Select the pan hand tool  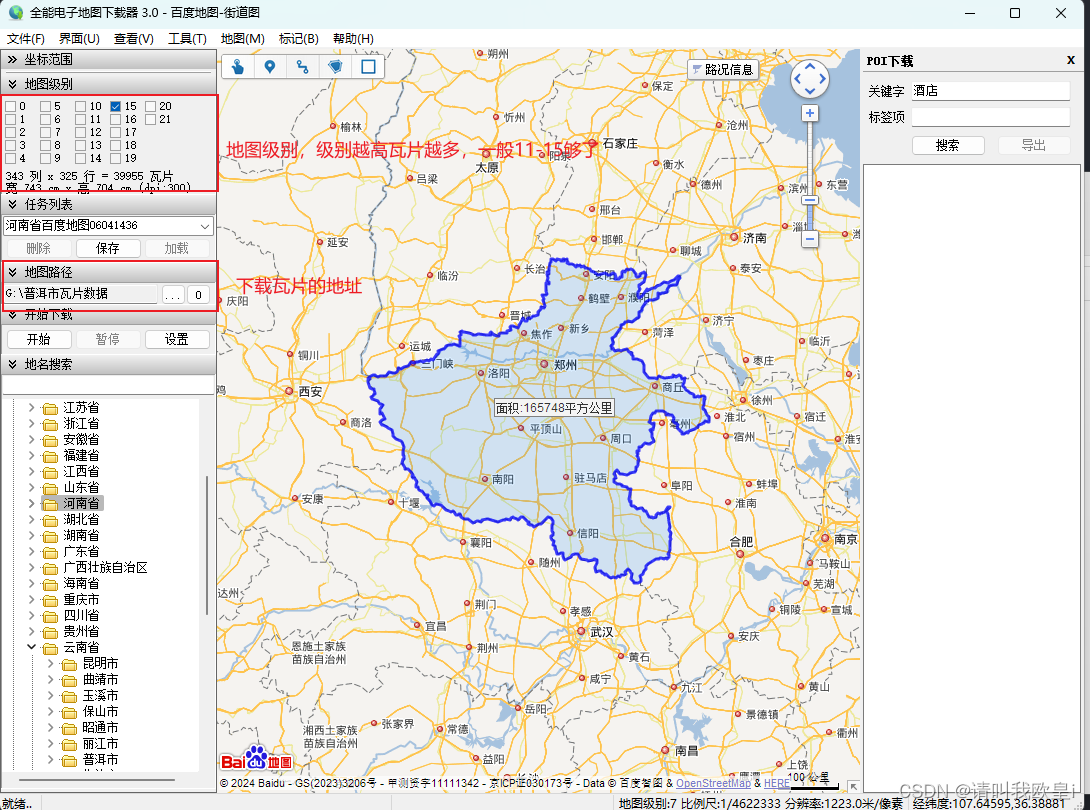coord(238,67)
